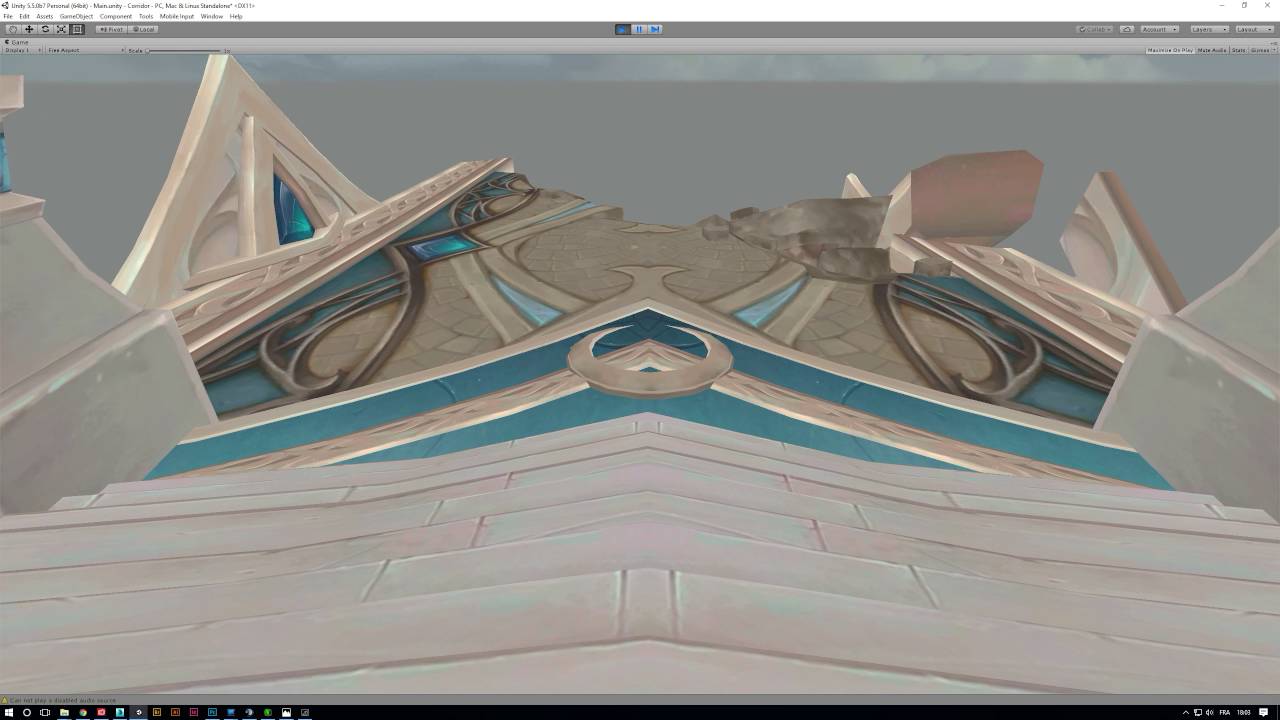Open the GameObject menu

tap(76, 16)
